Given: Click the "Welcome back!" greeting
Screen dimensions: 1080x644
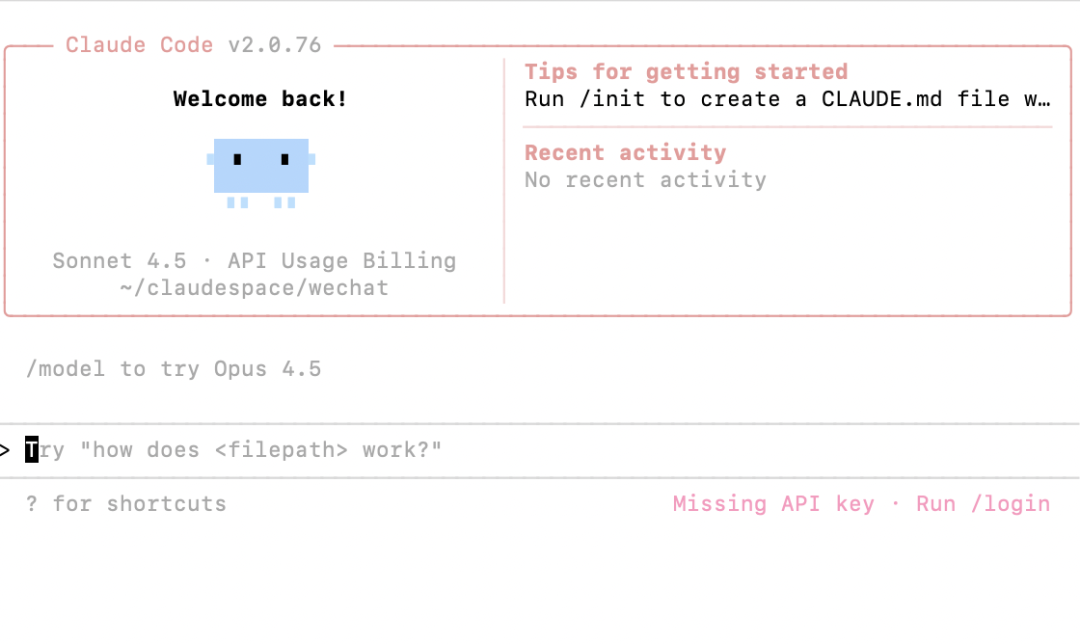Looking at the screenshot, I should click(260, 99).
